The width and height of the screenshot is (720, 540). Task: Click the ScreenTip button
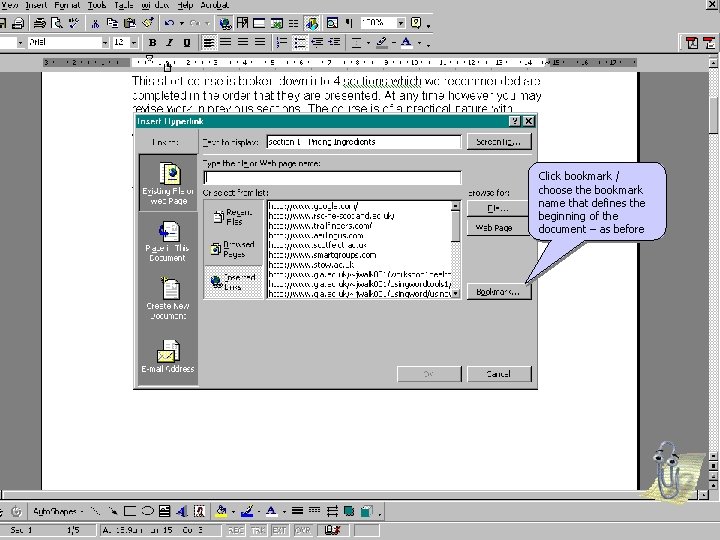[499, 142]
